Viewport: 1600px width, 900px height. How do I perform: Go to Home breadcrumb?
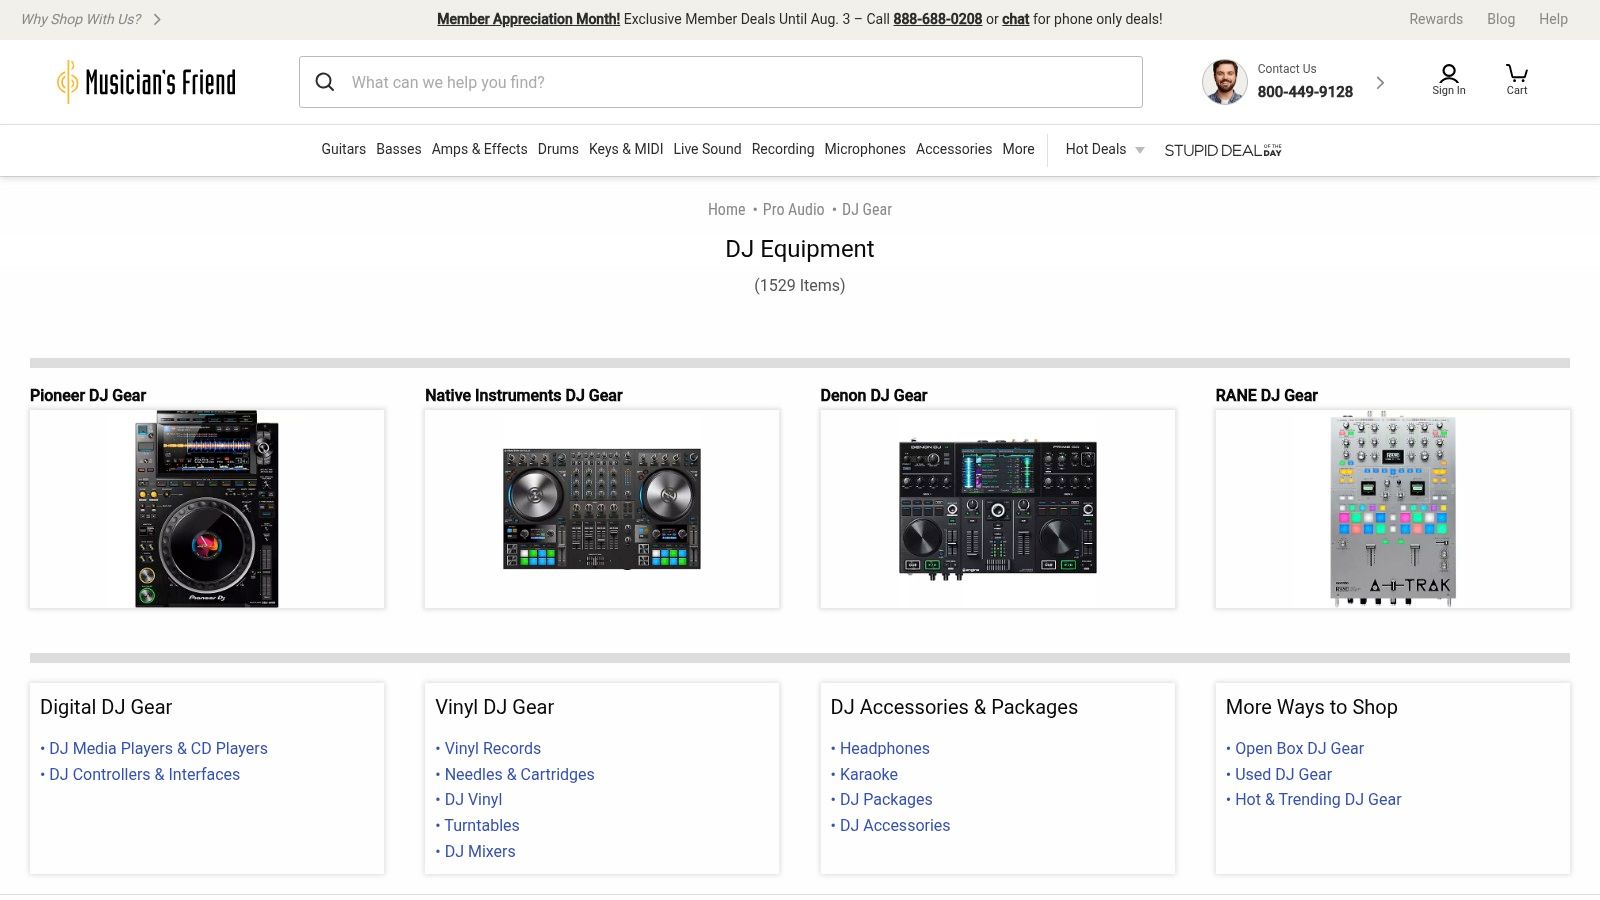pos(726,209)
